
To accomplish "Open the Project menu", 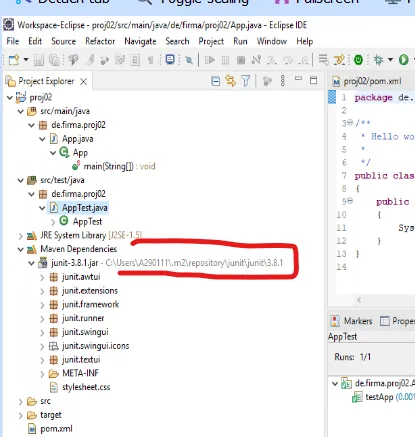I will [211, 41].
